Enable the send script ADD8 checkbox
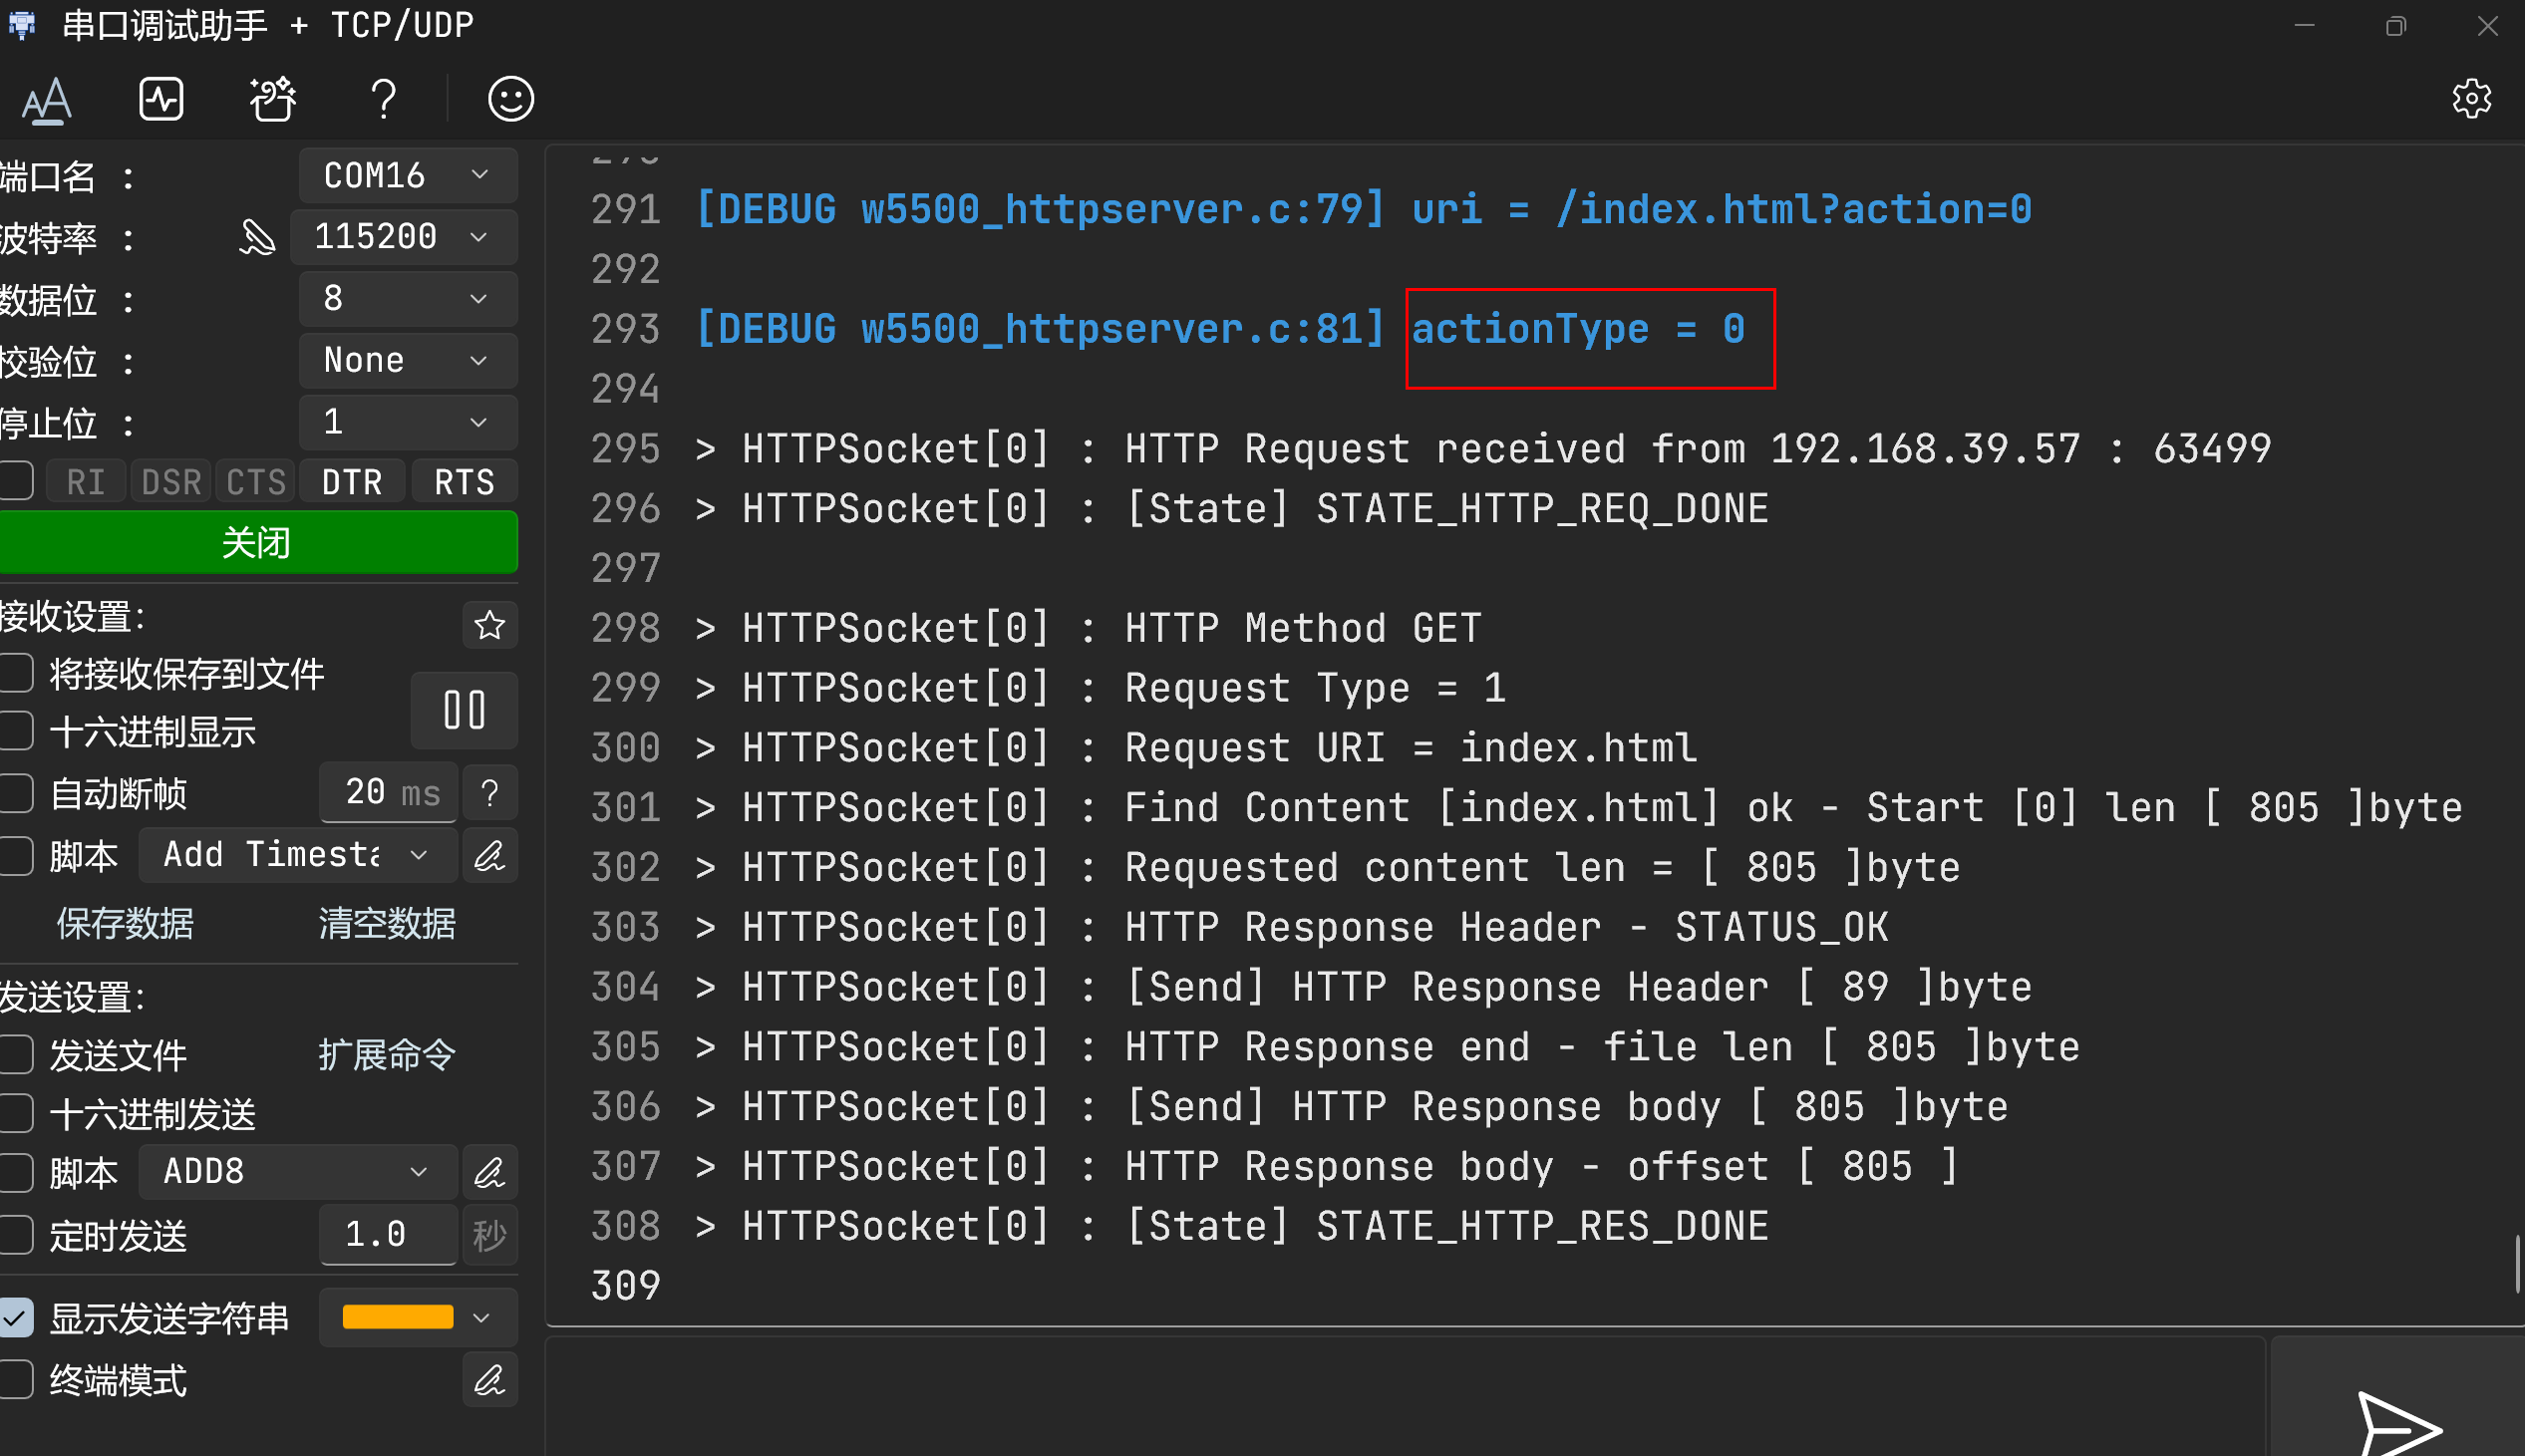The width and height of the screenshot is (2525, 1456). 16,1172
